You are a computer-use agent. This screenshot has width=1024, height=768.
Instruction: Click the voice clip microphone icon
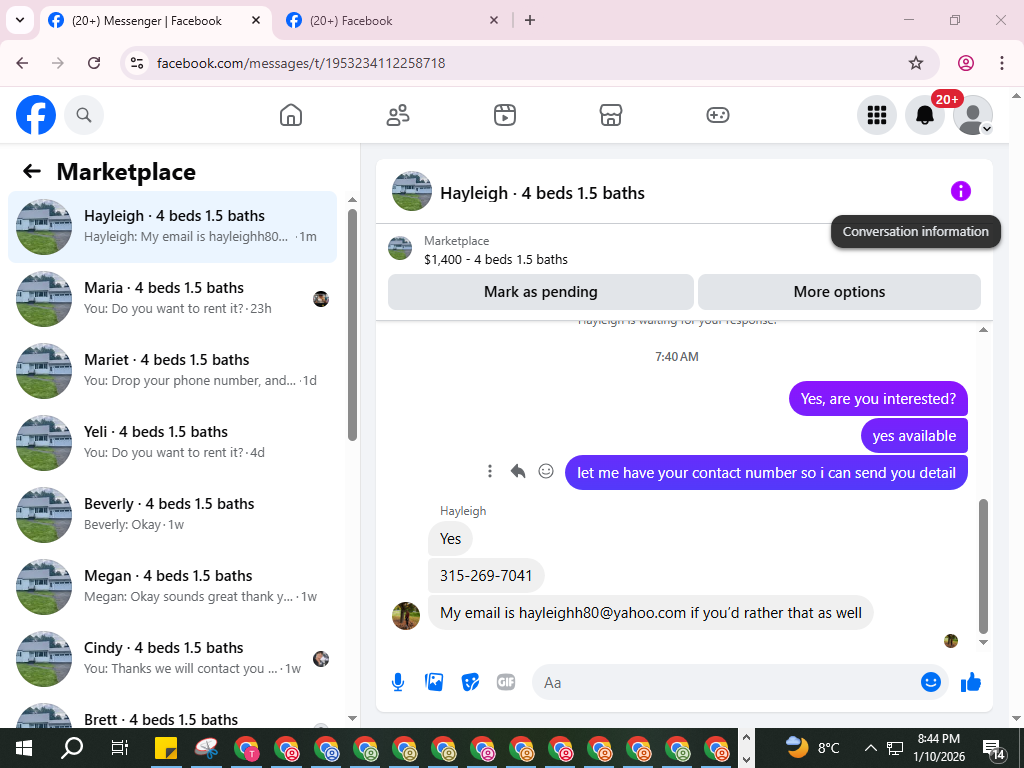click(398, 682)
